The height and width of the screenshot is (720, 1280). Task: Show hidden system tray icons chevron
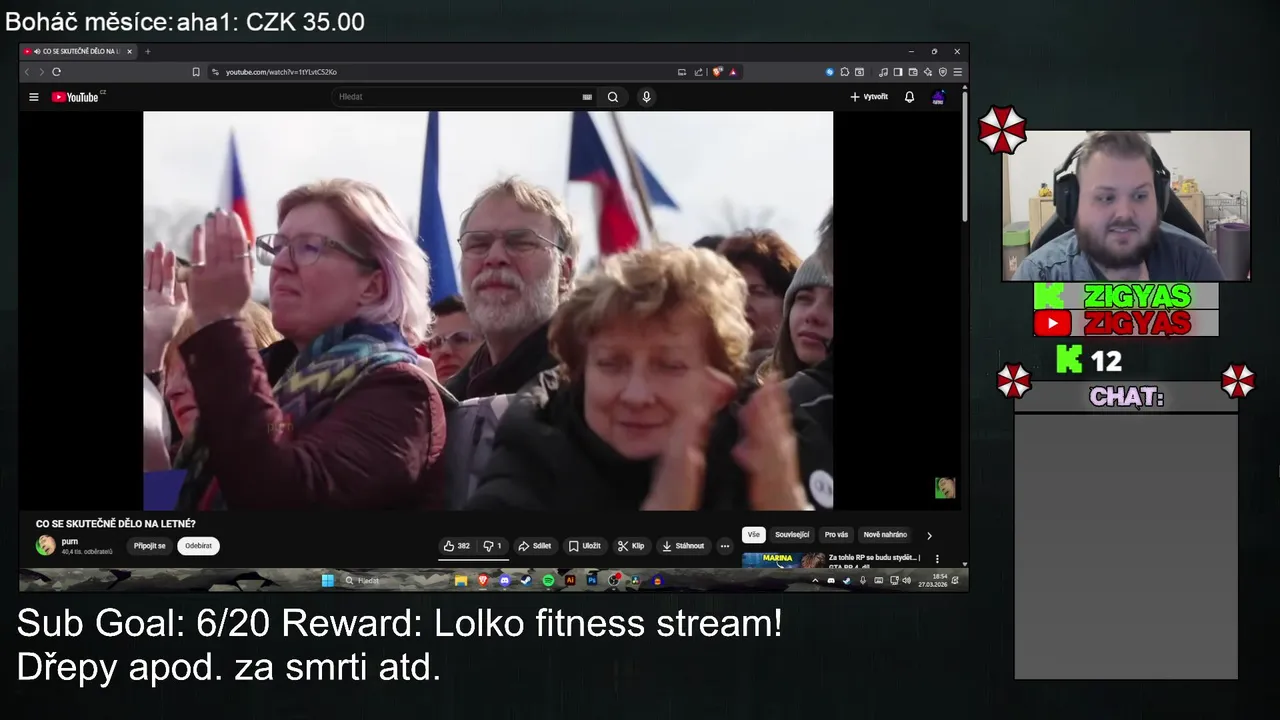(x=815, y=580)
